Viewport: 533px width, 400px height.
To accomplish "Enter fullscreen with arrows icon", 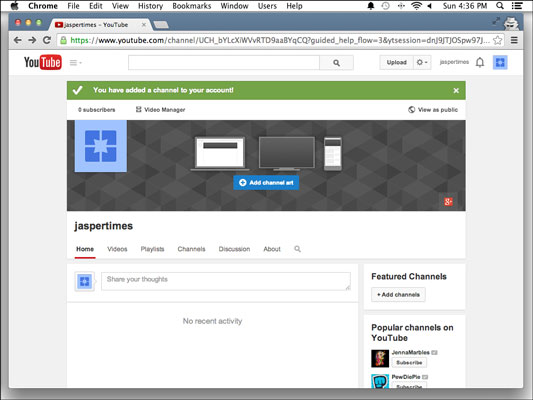I will 496,21.
